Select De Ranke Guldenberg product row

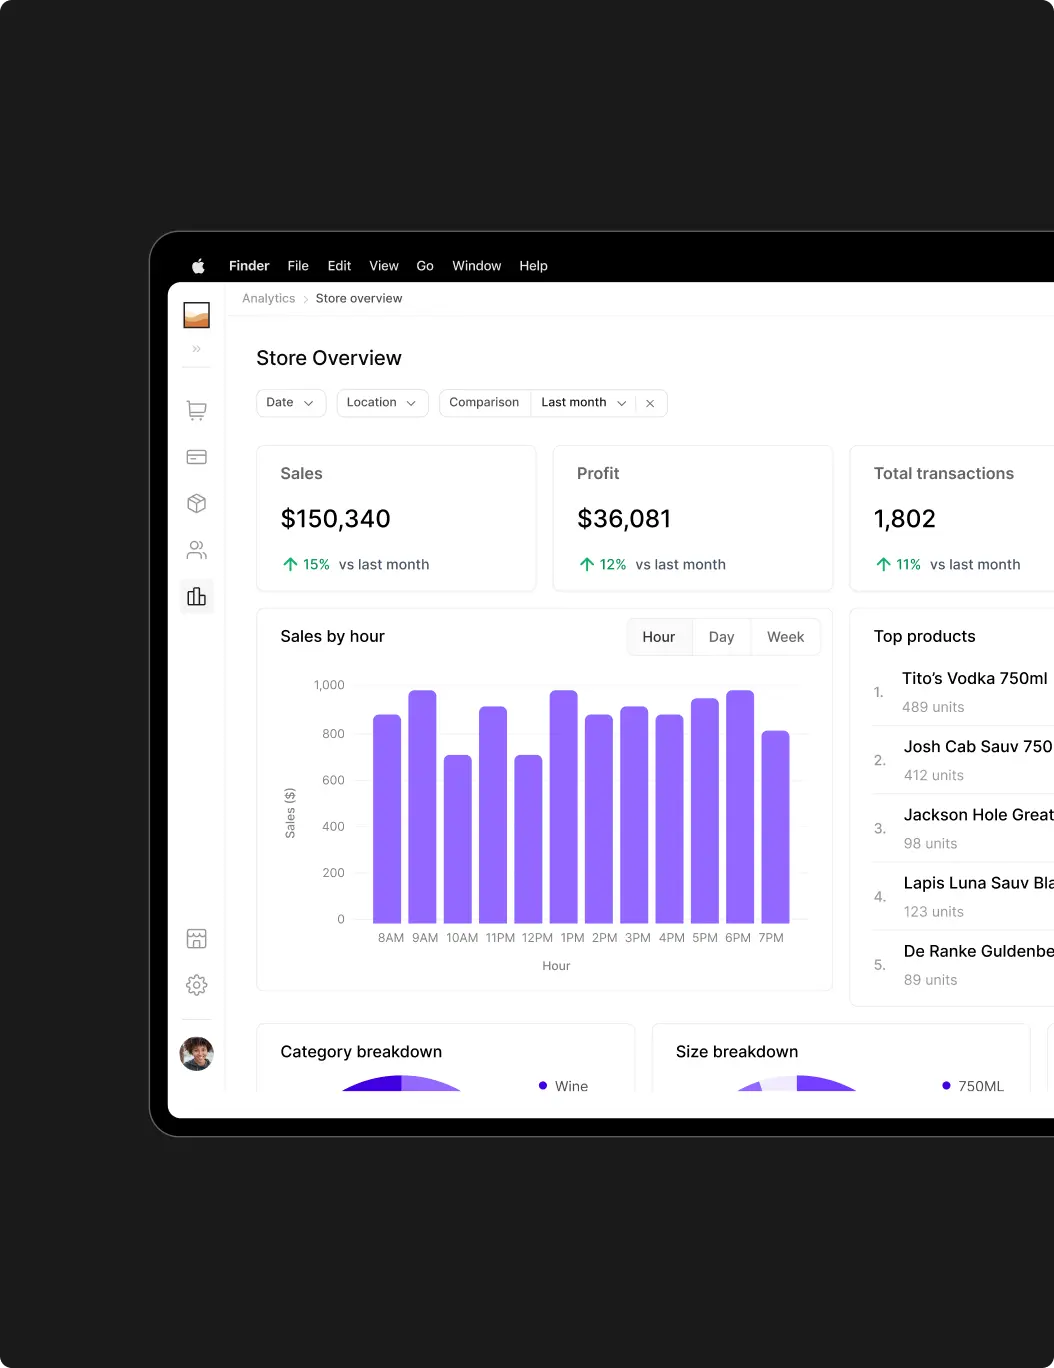pos(963,965)
